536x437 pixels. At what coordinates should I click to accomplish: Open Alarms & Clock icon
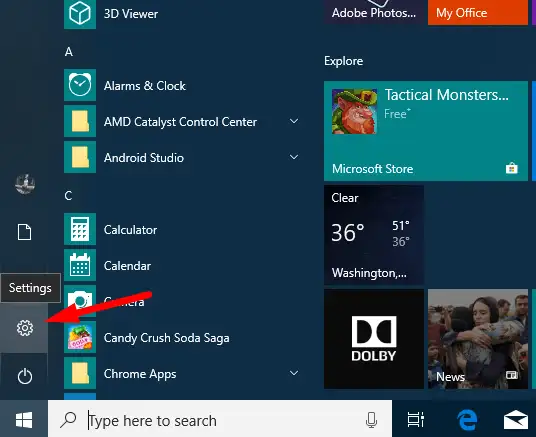[x=80, y=85]
